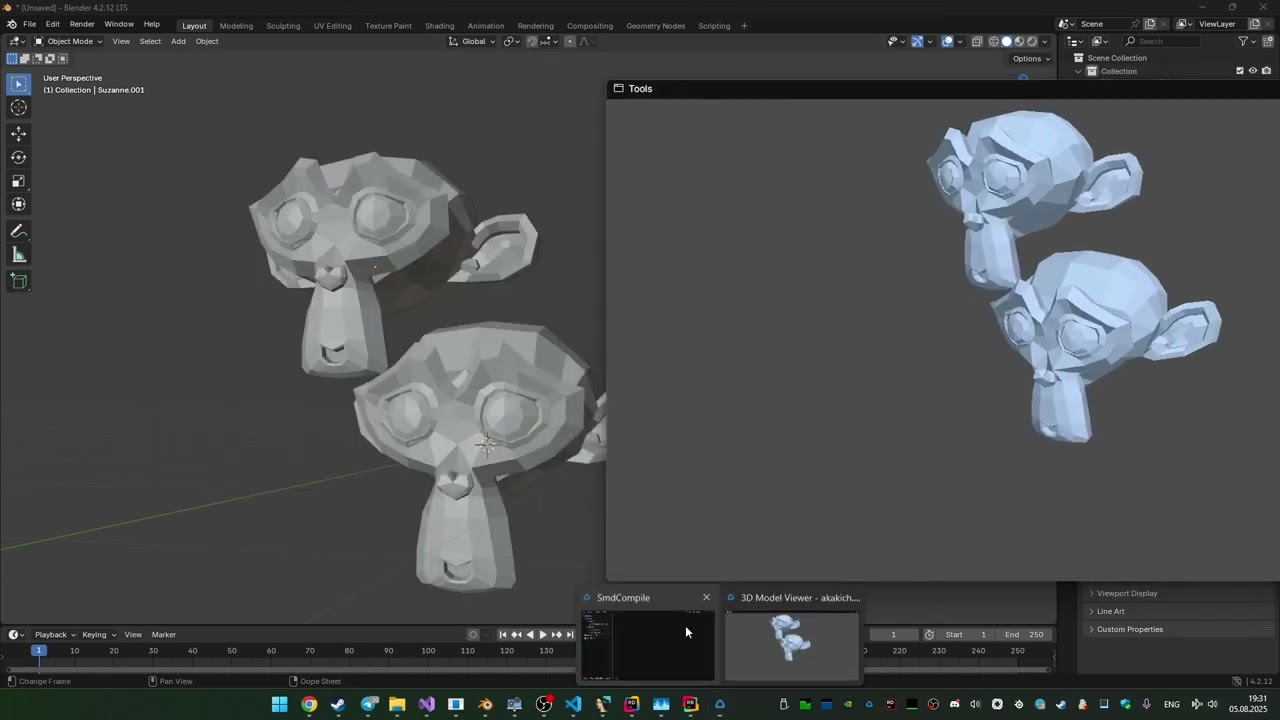Image resolution: width=1280 pixels, height=720 pixels.
Task: Open Global transform orientation dropdown
Action: (x=472, y=41)
